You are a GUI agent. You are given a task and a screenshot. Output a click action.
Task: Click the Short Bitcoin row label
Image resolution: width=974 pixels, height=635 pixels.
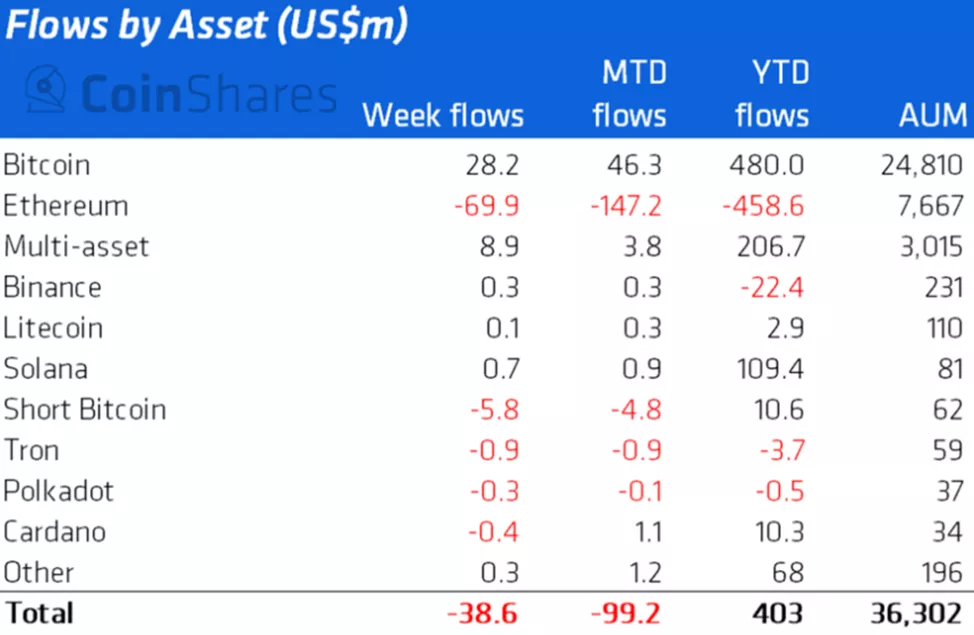pos(84,410)
